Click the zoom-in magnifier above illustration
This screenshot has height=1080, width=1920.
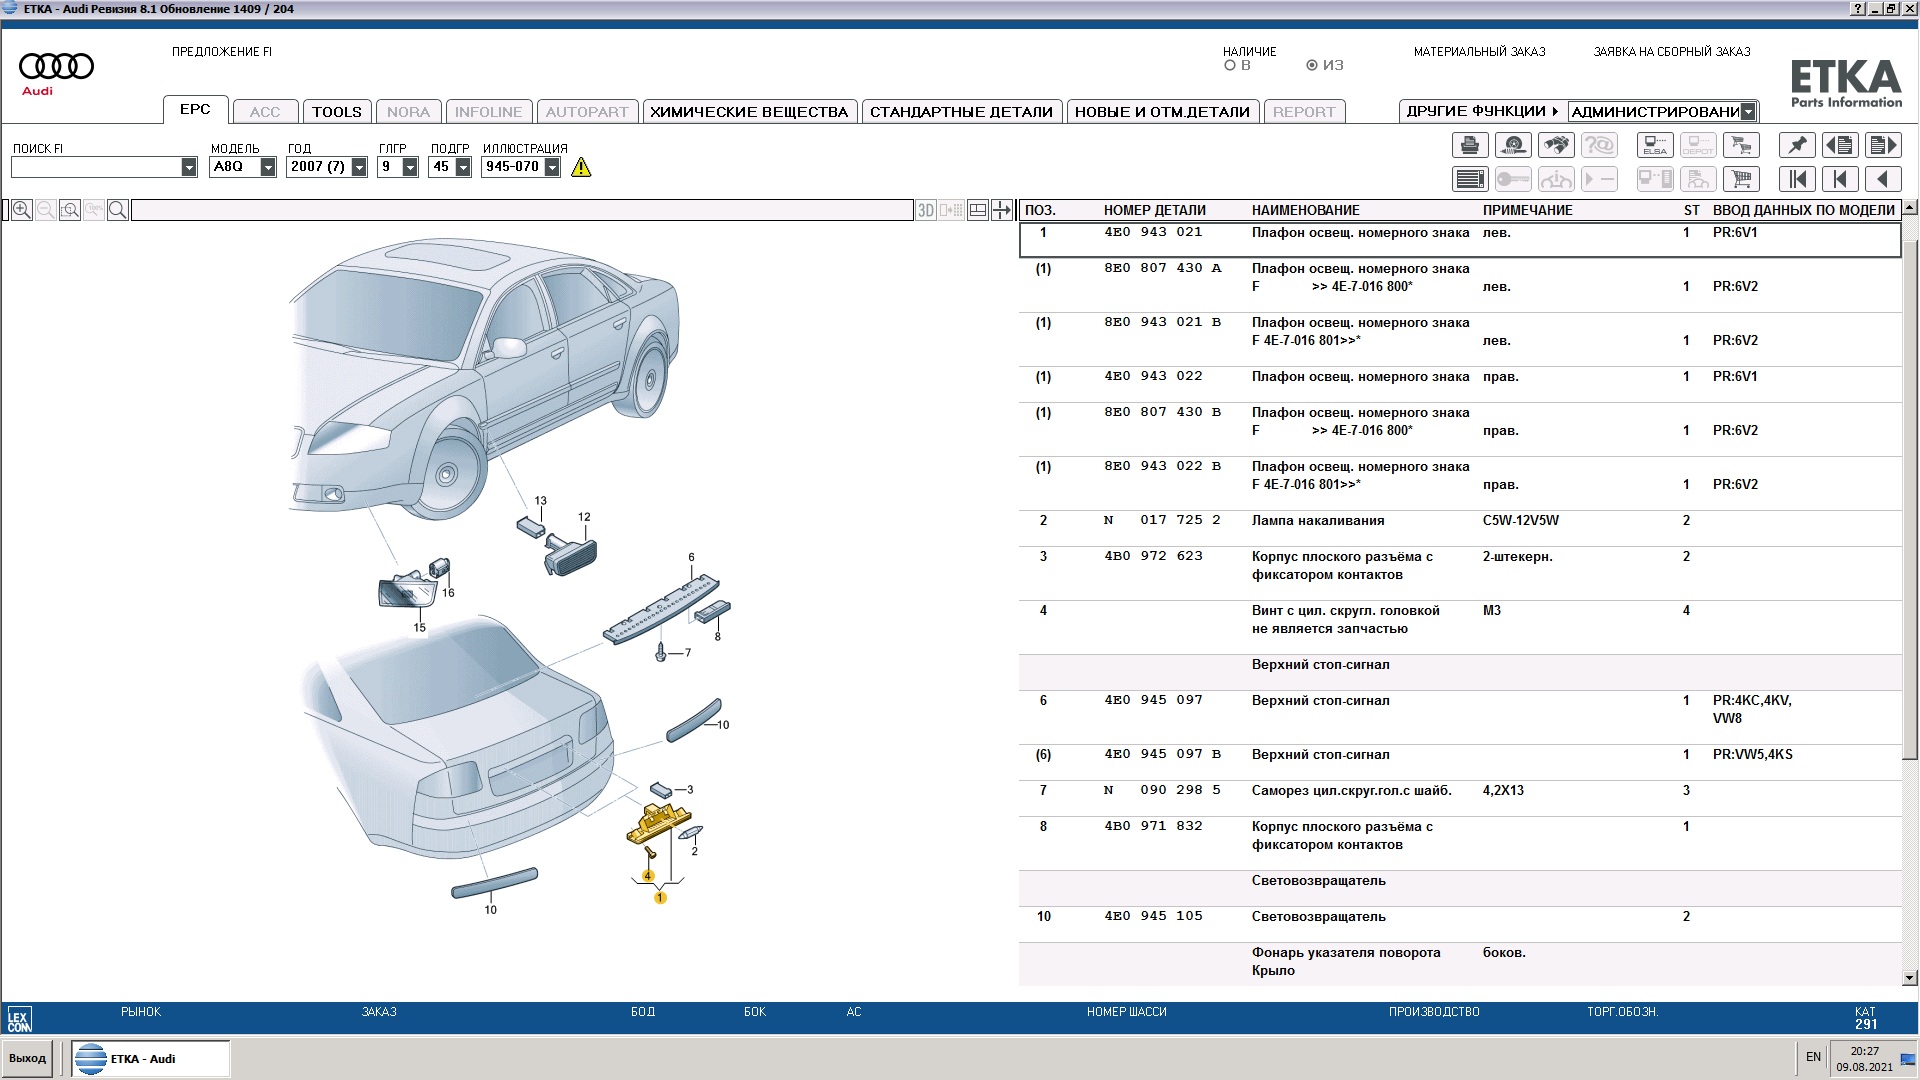coord(22,210)
